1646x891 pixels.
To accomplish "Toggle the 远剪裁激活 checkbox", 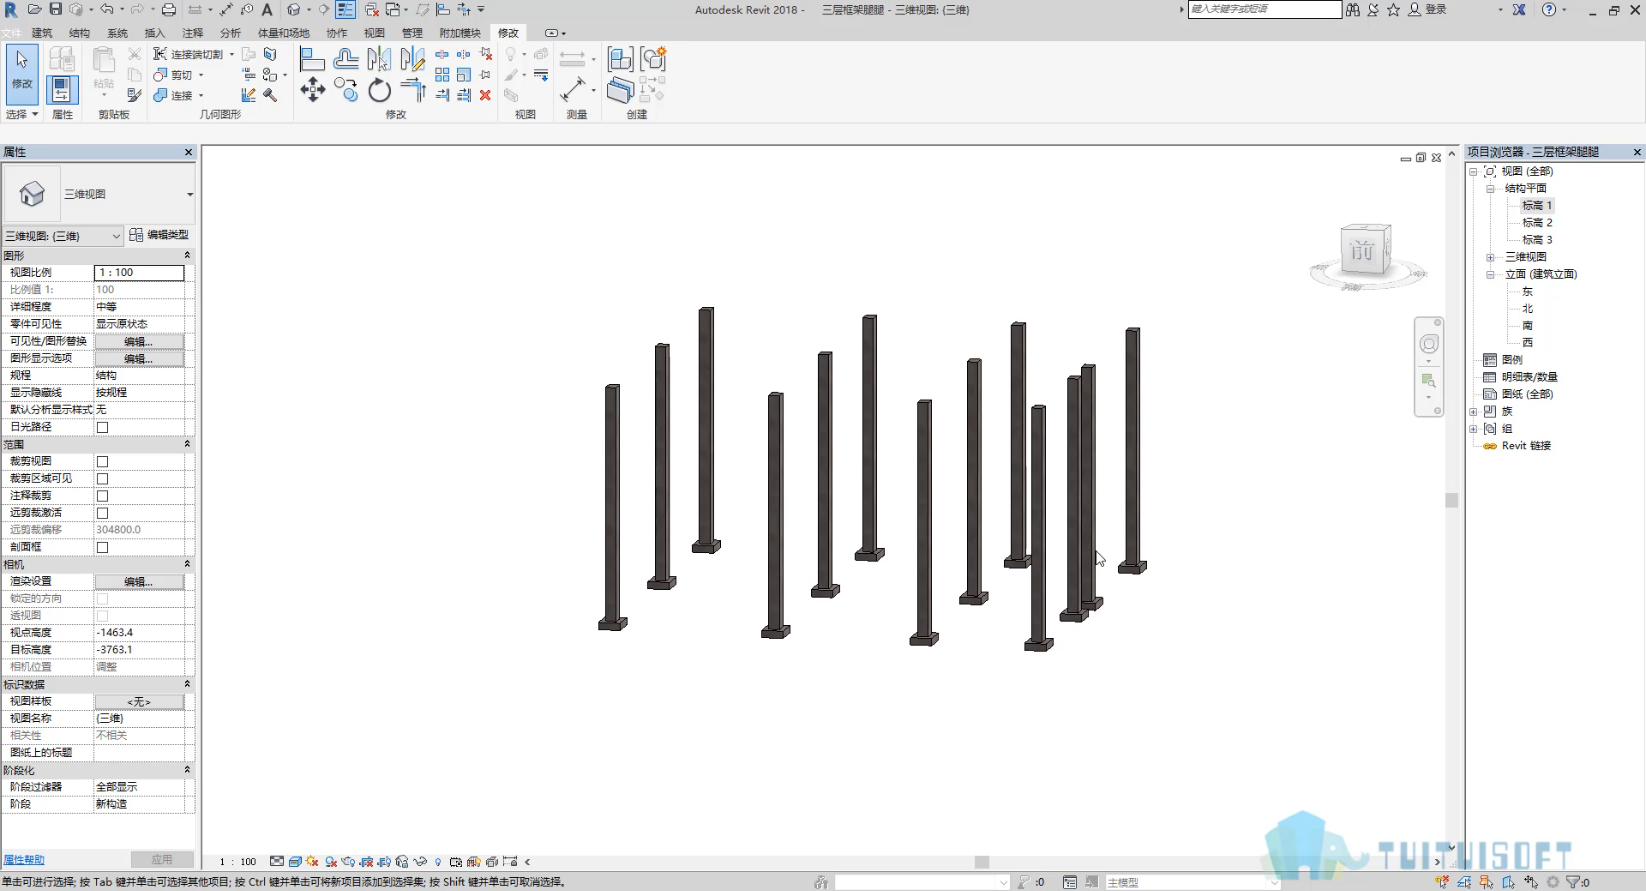I will [102, 513].
